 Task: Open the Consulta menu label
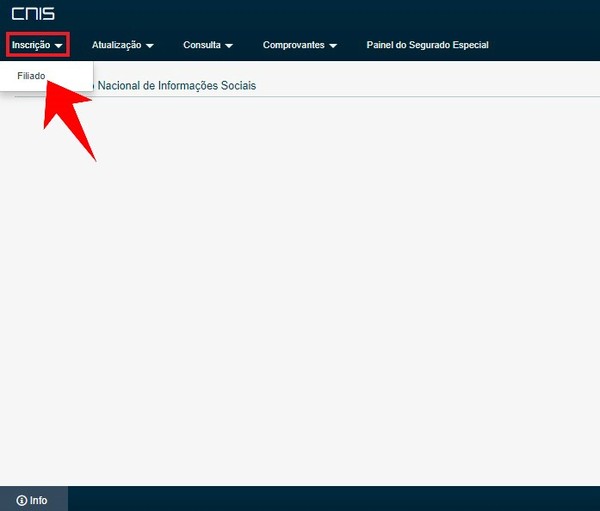(x=202, y=45)
